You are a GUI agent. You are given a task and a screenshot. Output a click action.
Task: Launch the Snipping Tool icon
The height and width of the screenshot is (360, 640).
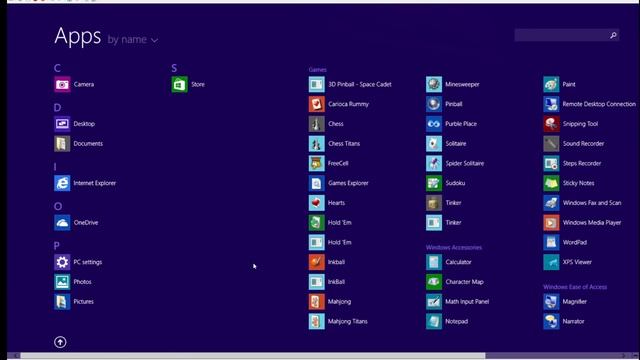[551, 124]
